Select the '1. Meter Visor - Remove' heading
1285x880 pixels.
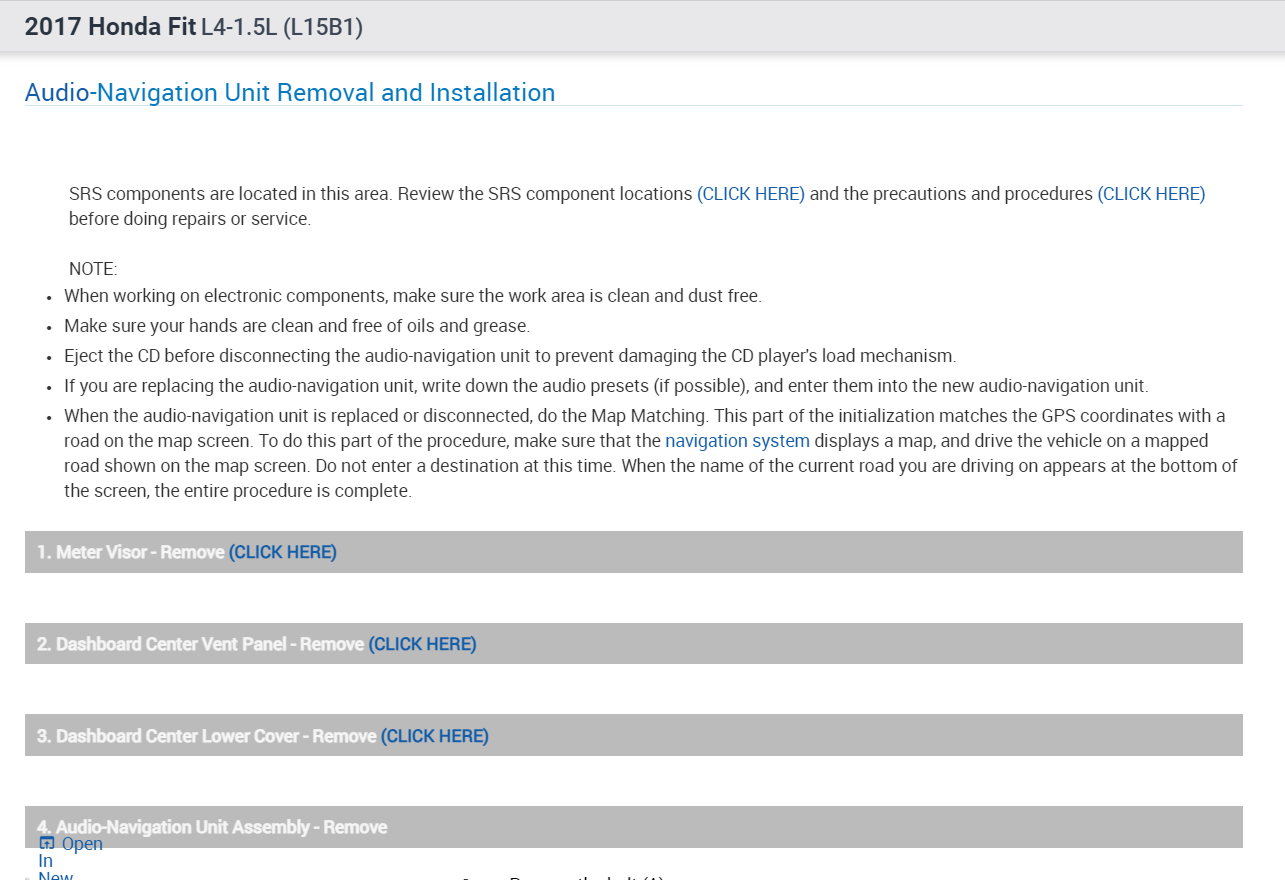coord(130,552)
